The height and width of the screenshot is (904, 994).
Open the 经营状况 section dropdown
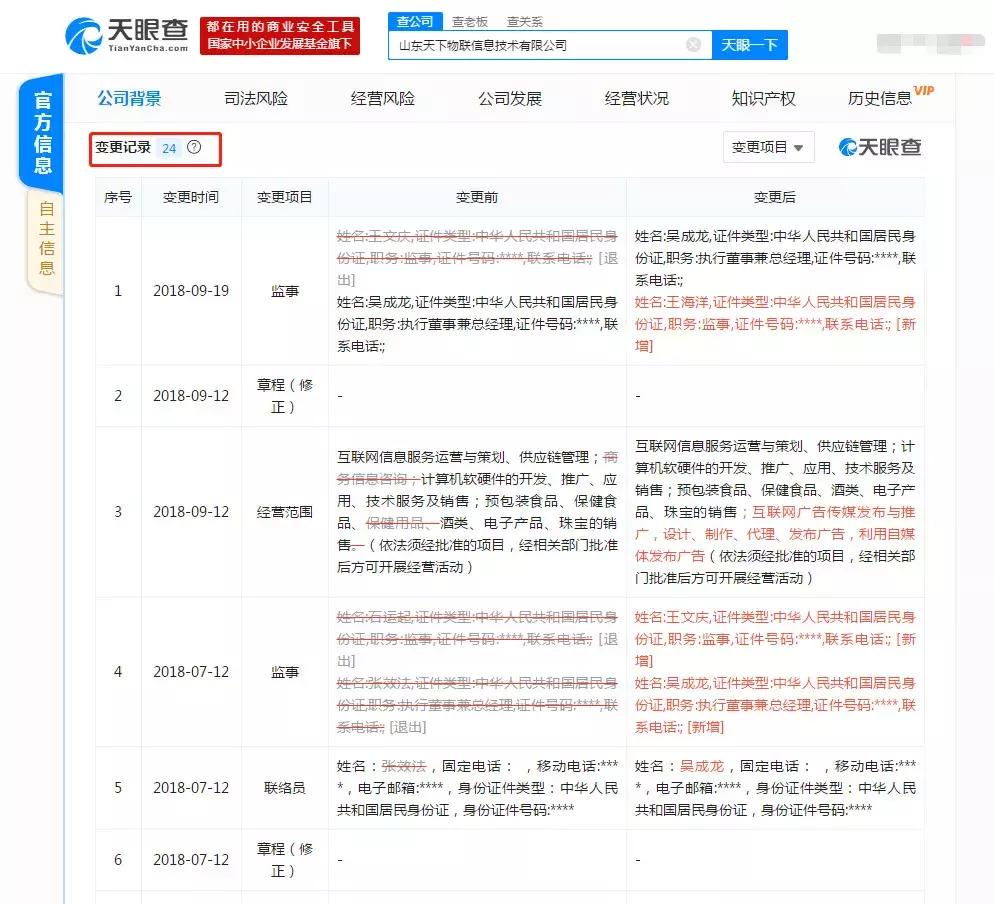[635, 98]
